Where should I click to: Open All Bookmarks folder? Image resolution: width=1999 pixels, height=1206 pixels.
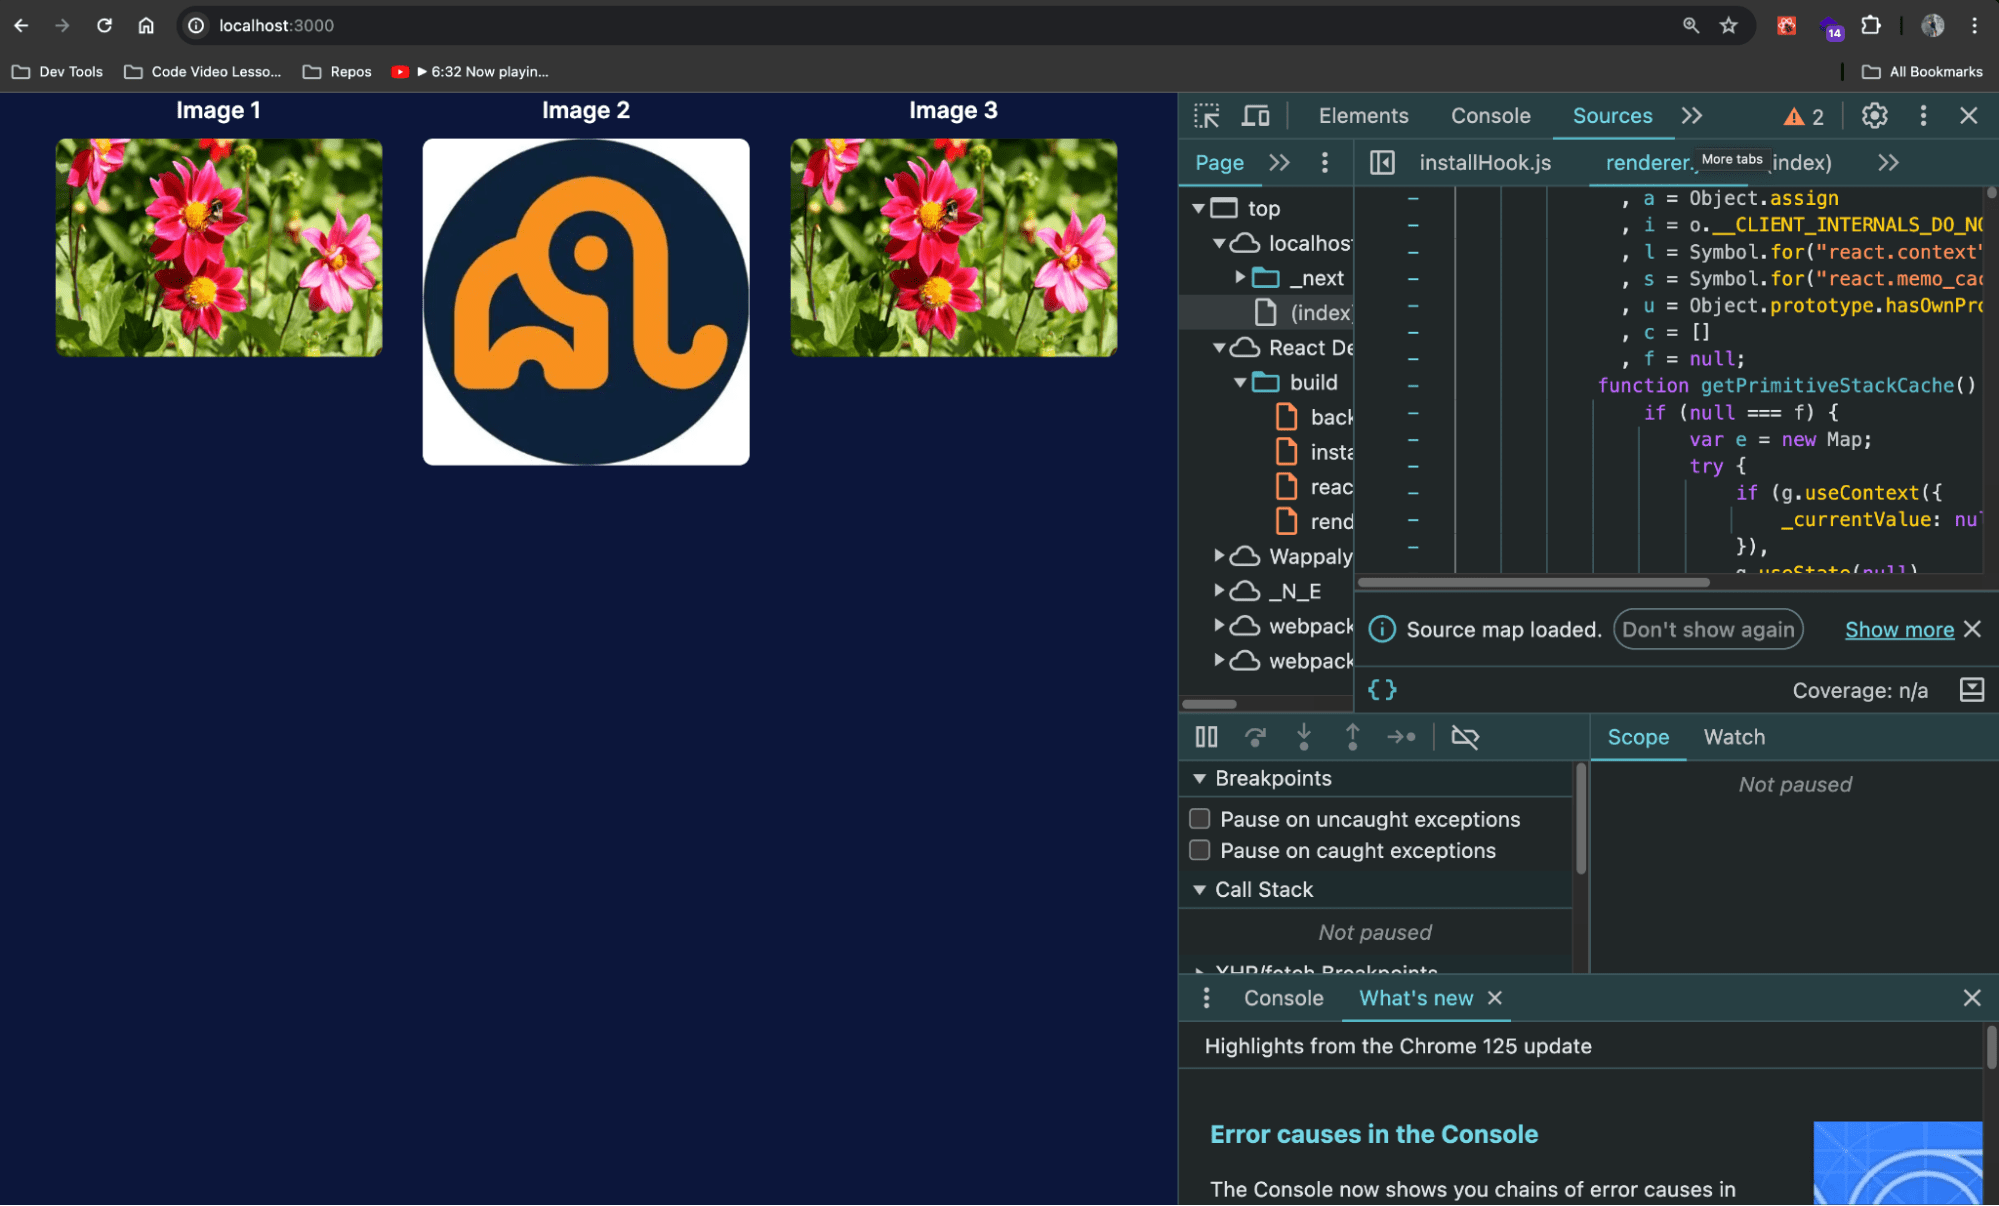point(1922,72)
